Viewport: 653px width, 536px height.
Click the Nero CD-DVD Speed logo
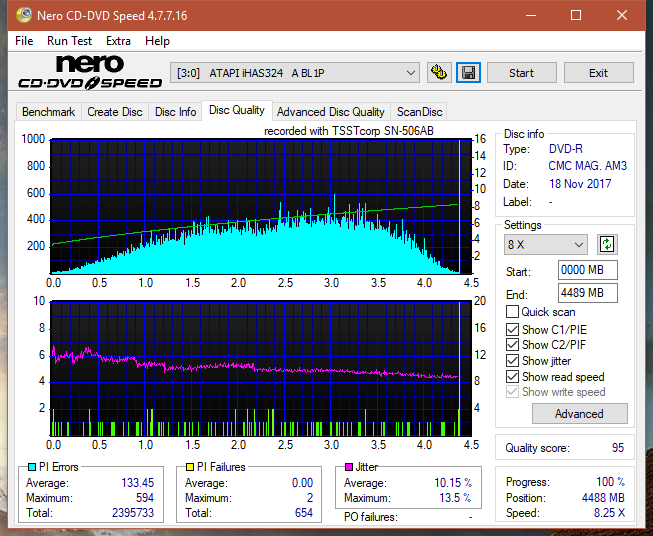pos(90,73)
